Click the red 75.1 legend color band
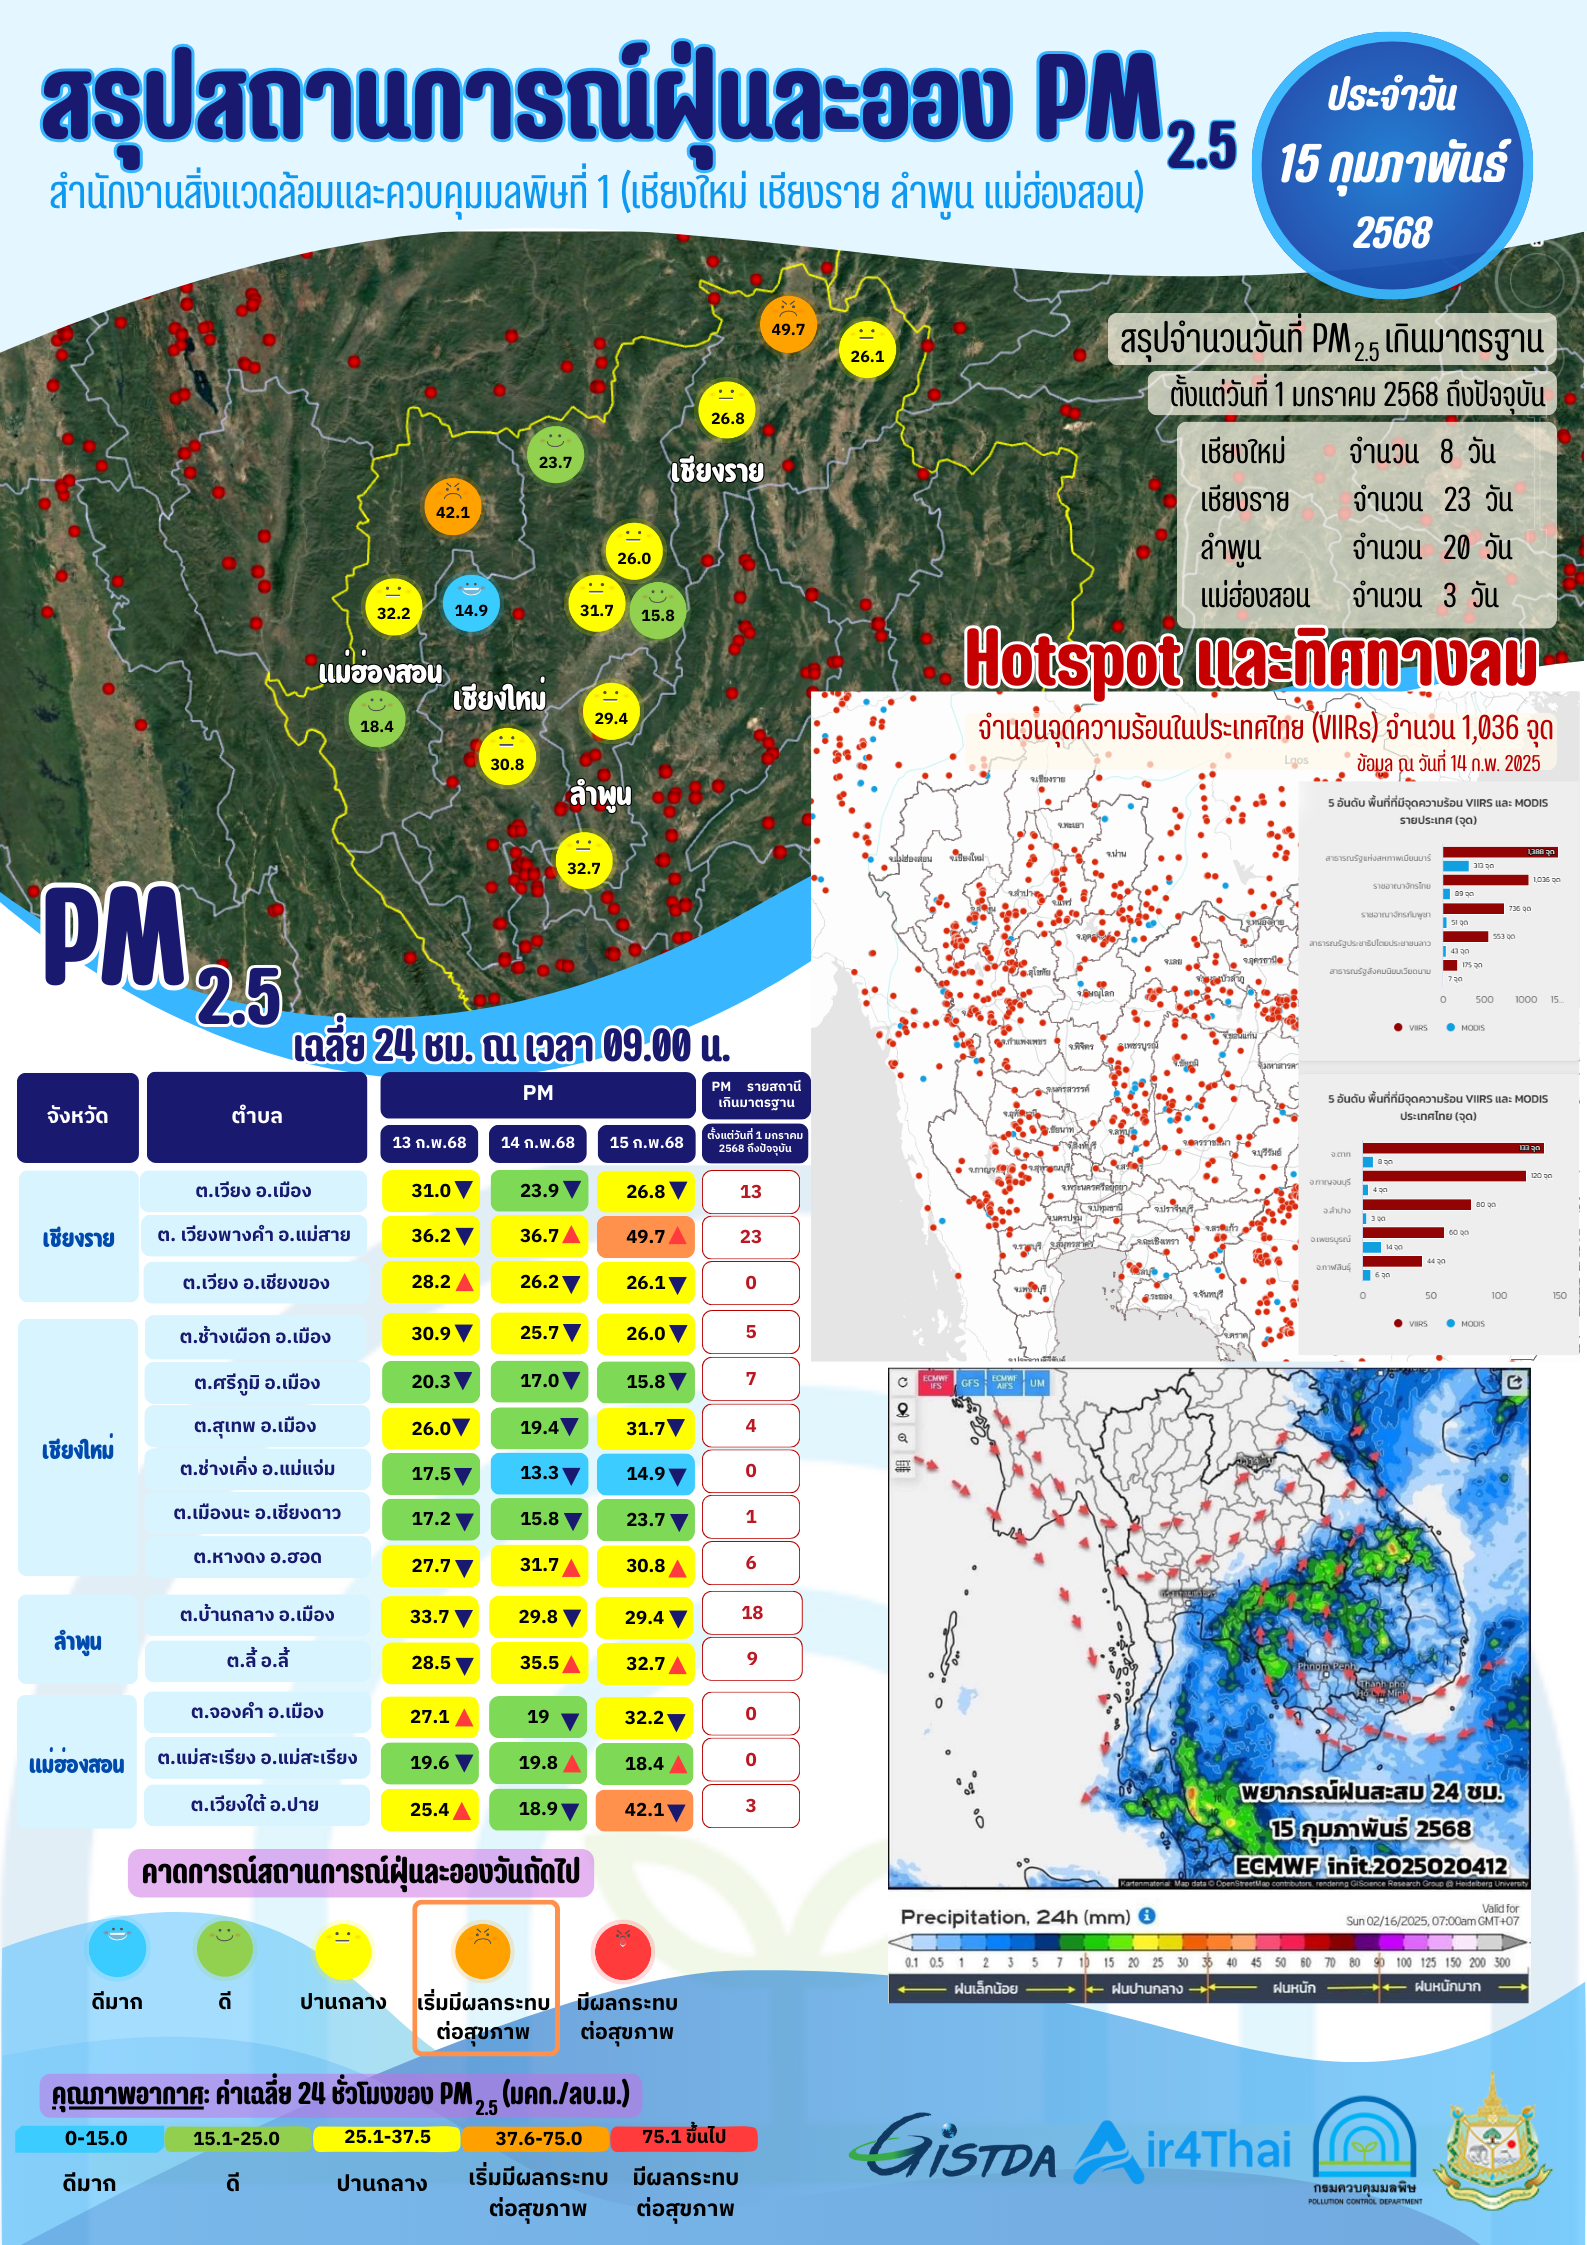Screen dimensions: 1587x2245 [684, 2137]
